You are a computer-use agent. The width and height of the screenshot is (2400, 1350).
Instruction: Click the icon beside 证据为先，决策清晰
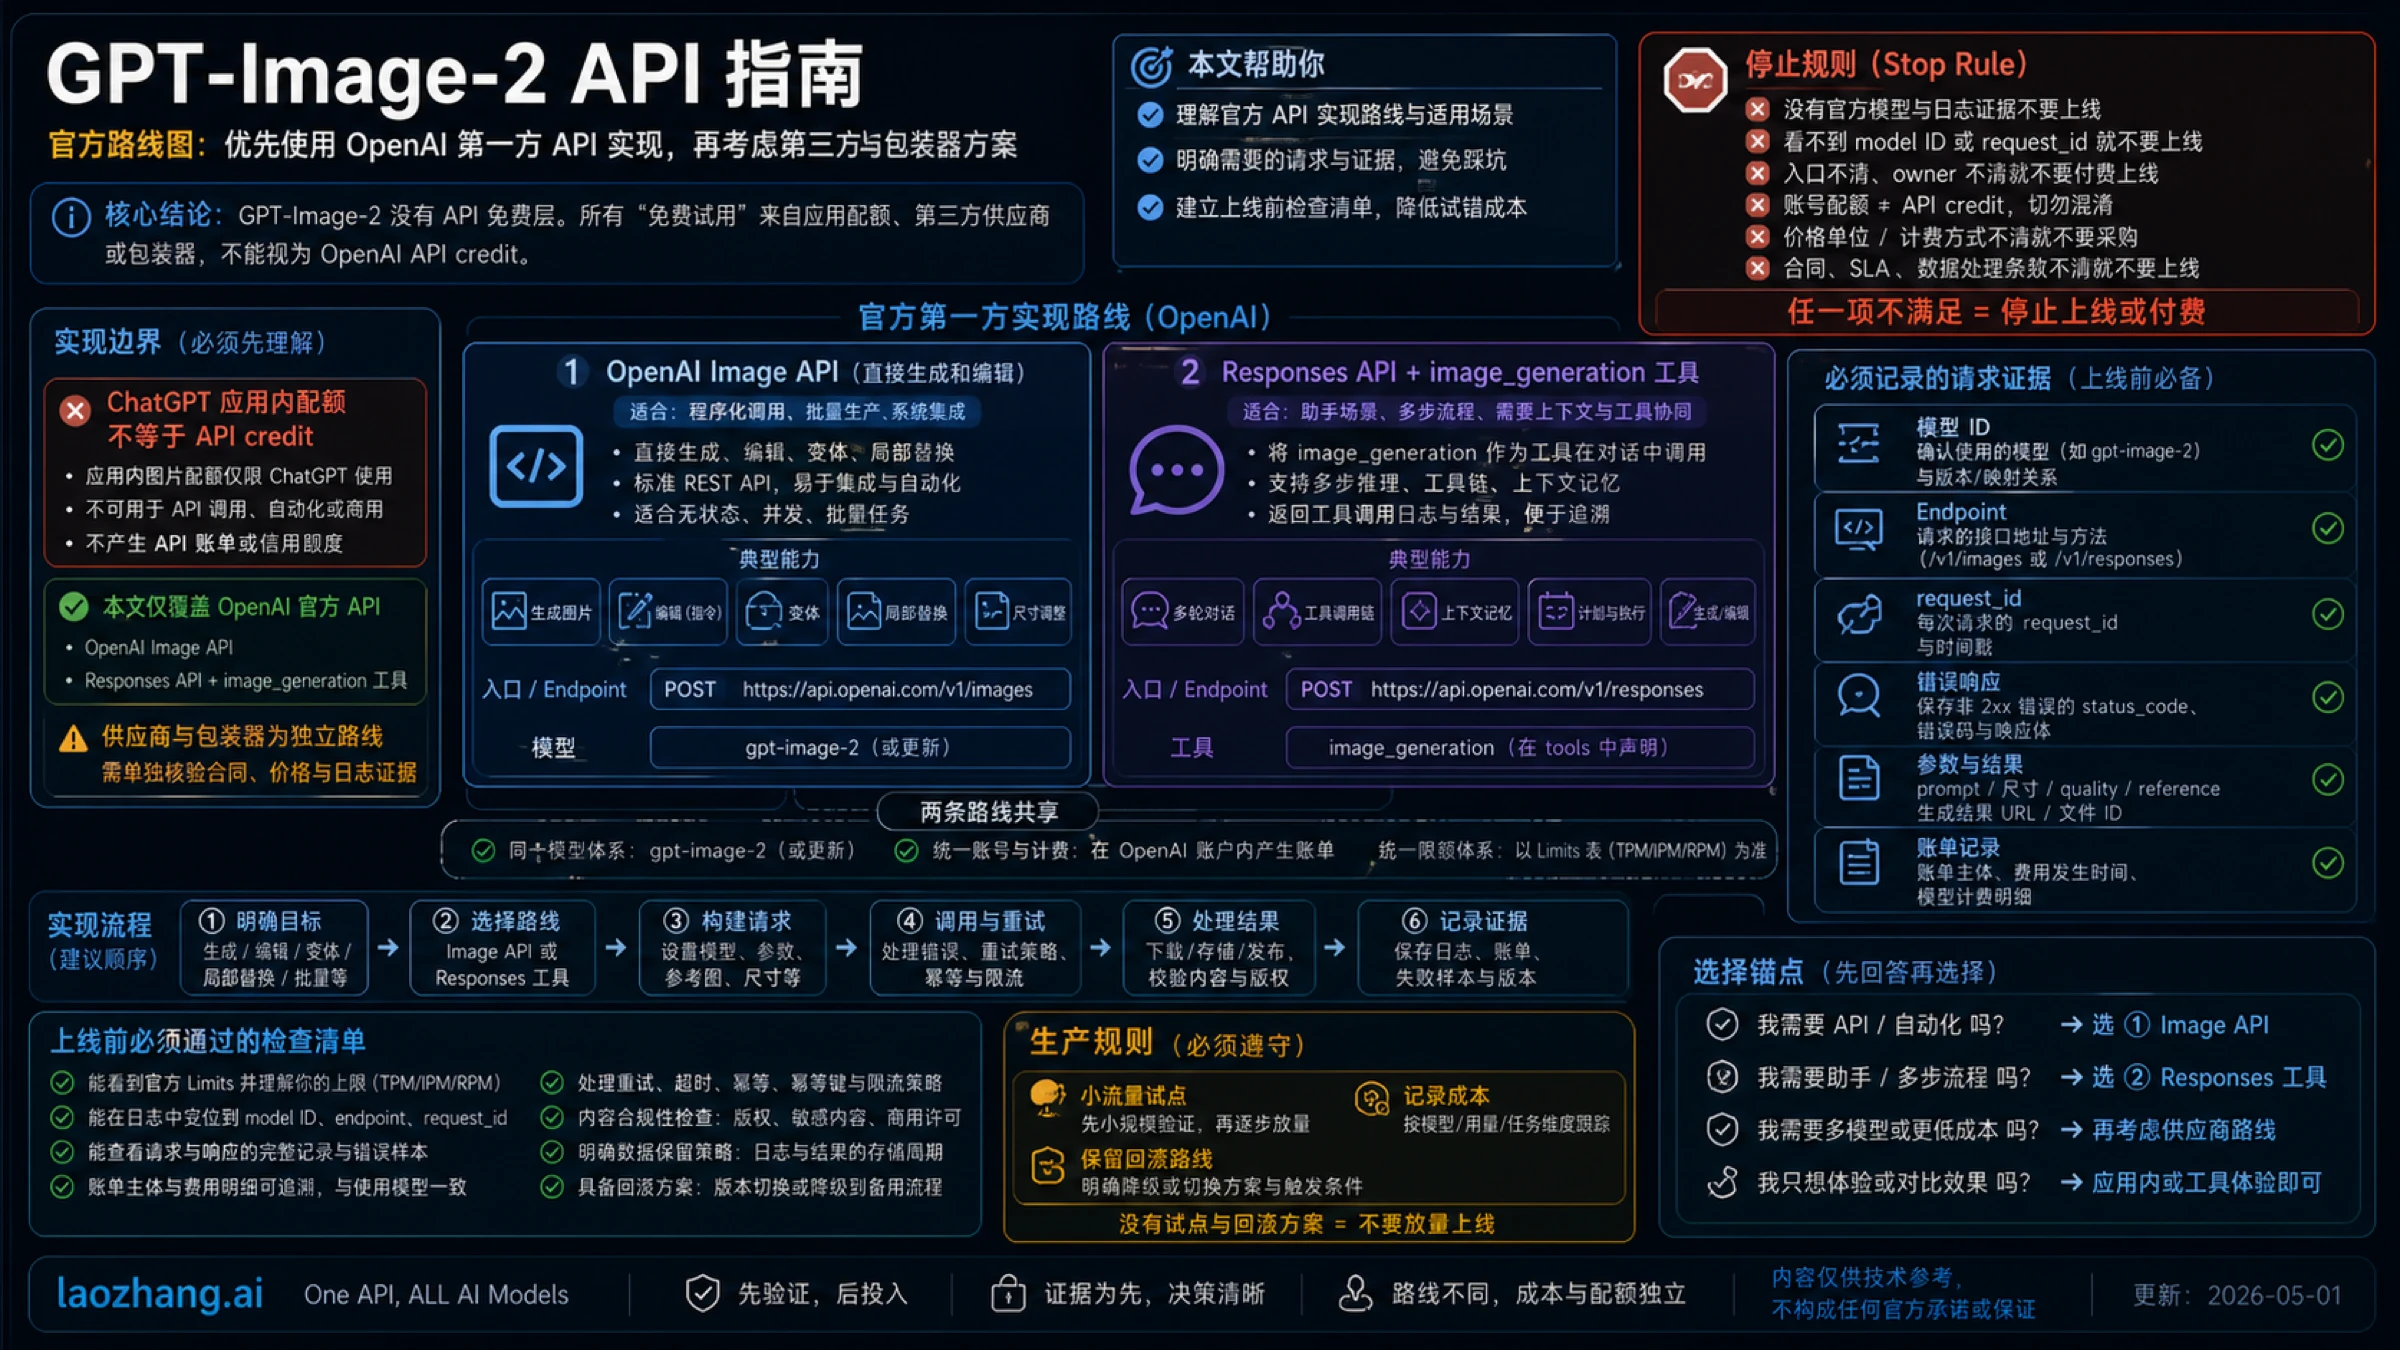pyautogui.click(x=1007, y=1294)
